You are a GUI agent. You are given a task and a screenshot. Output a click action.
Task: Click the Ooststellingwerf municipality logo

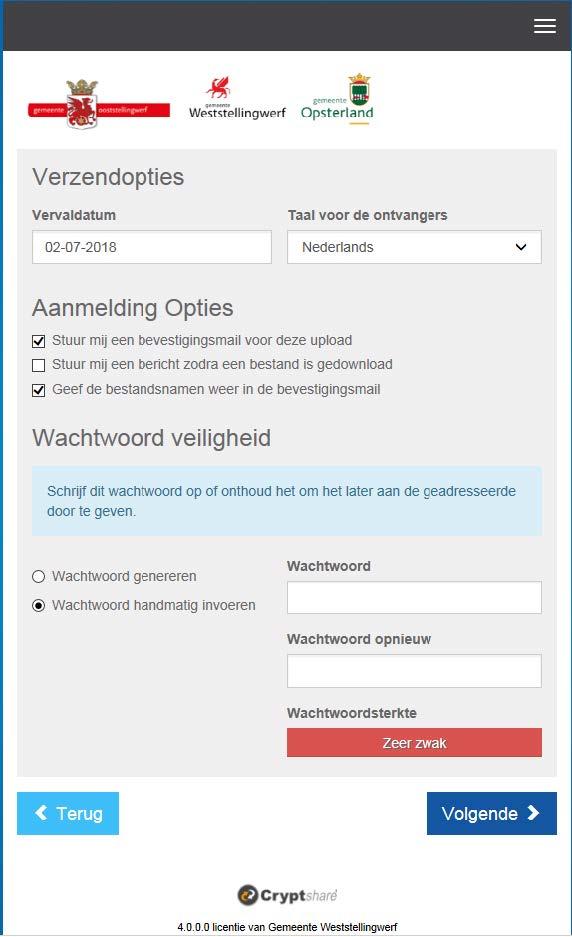pos(99,105)
